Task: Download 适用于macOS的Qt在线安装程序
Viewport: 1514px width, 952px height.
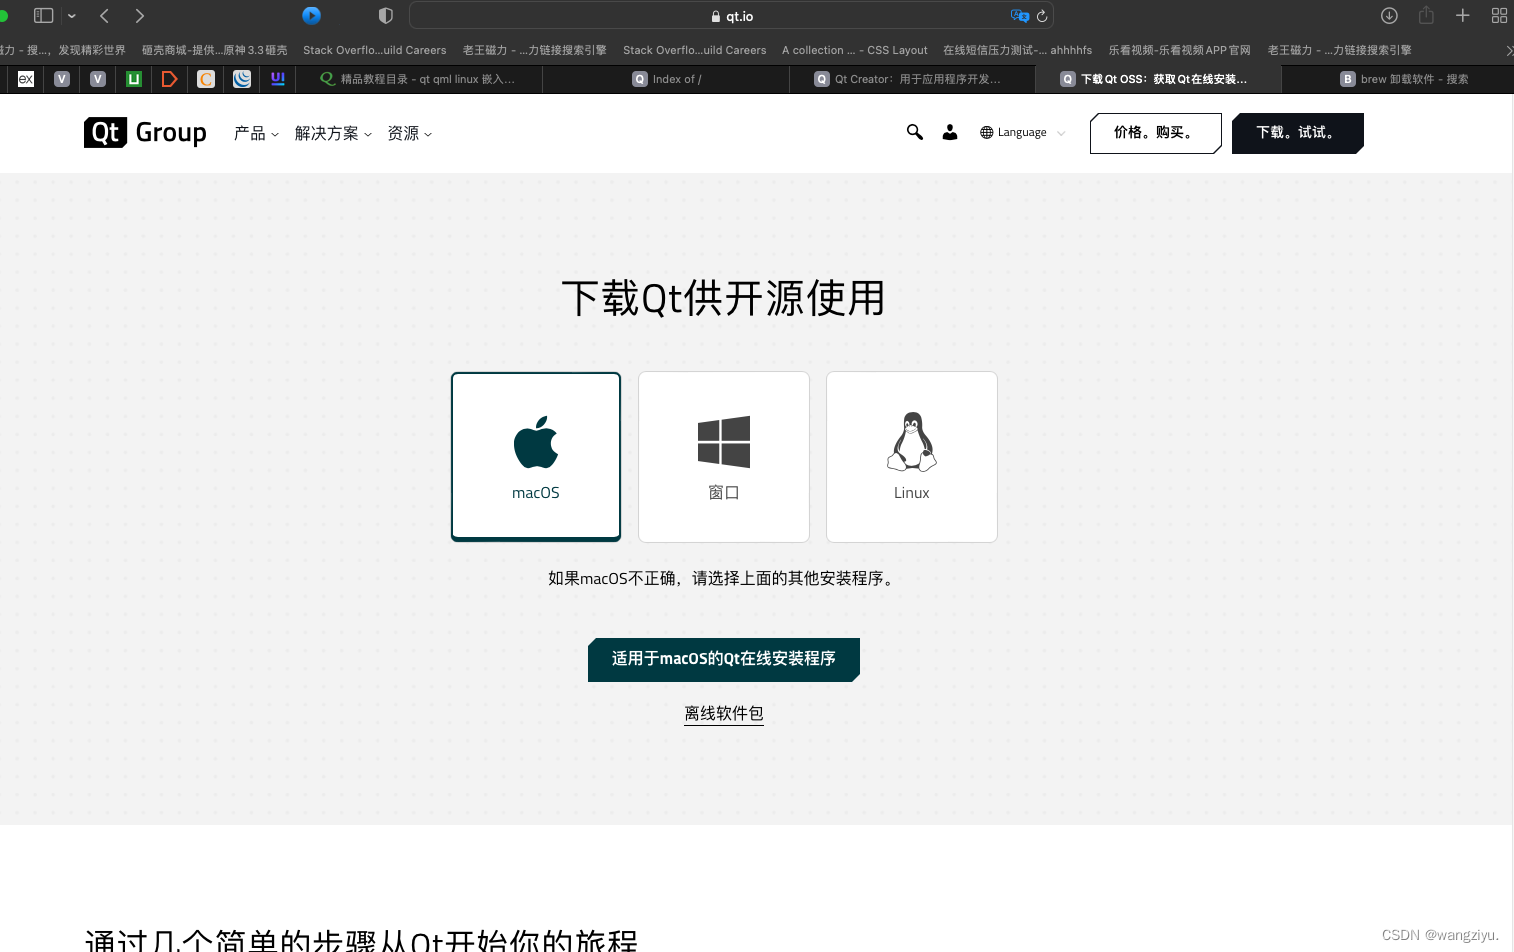Action: 724,659
